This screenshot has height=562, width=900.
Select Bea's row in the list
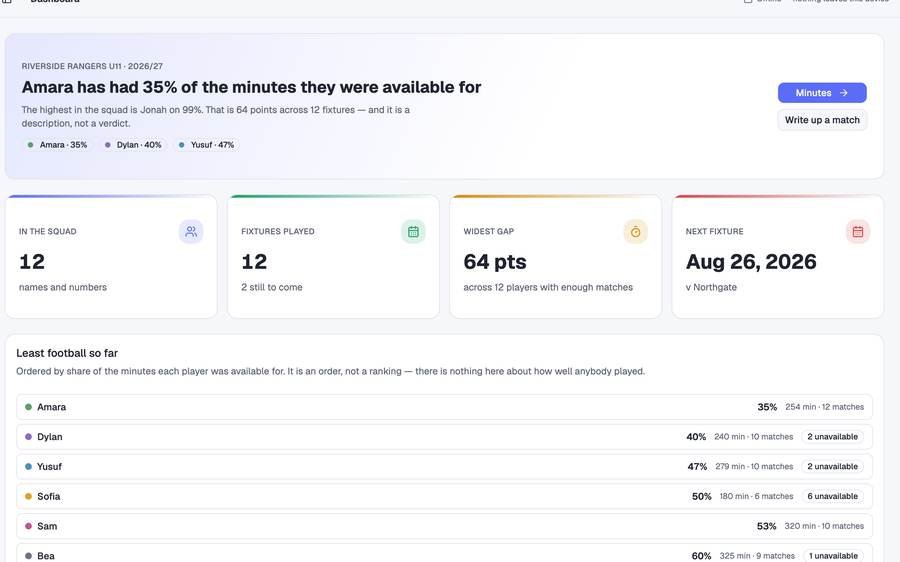pyautogui.click(x=444, y=554)
